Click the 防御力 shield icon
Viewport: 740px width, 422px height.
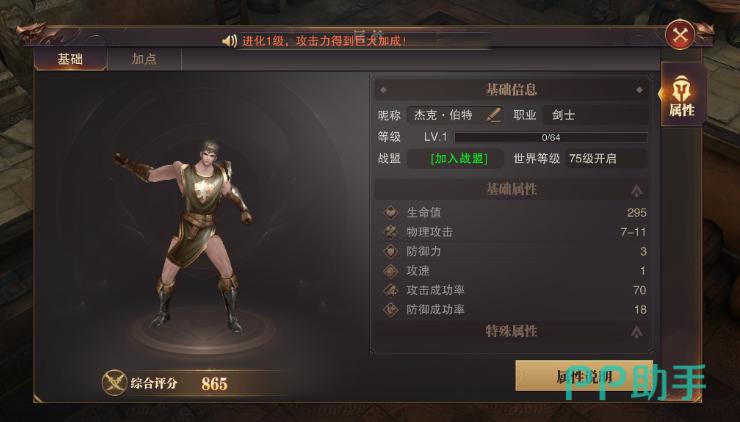391,251
